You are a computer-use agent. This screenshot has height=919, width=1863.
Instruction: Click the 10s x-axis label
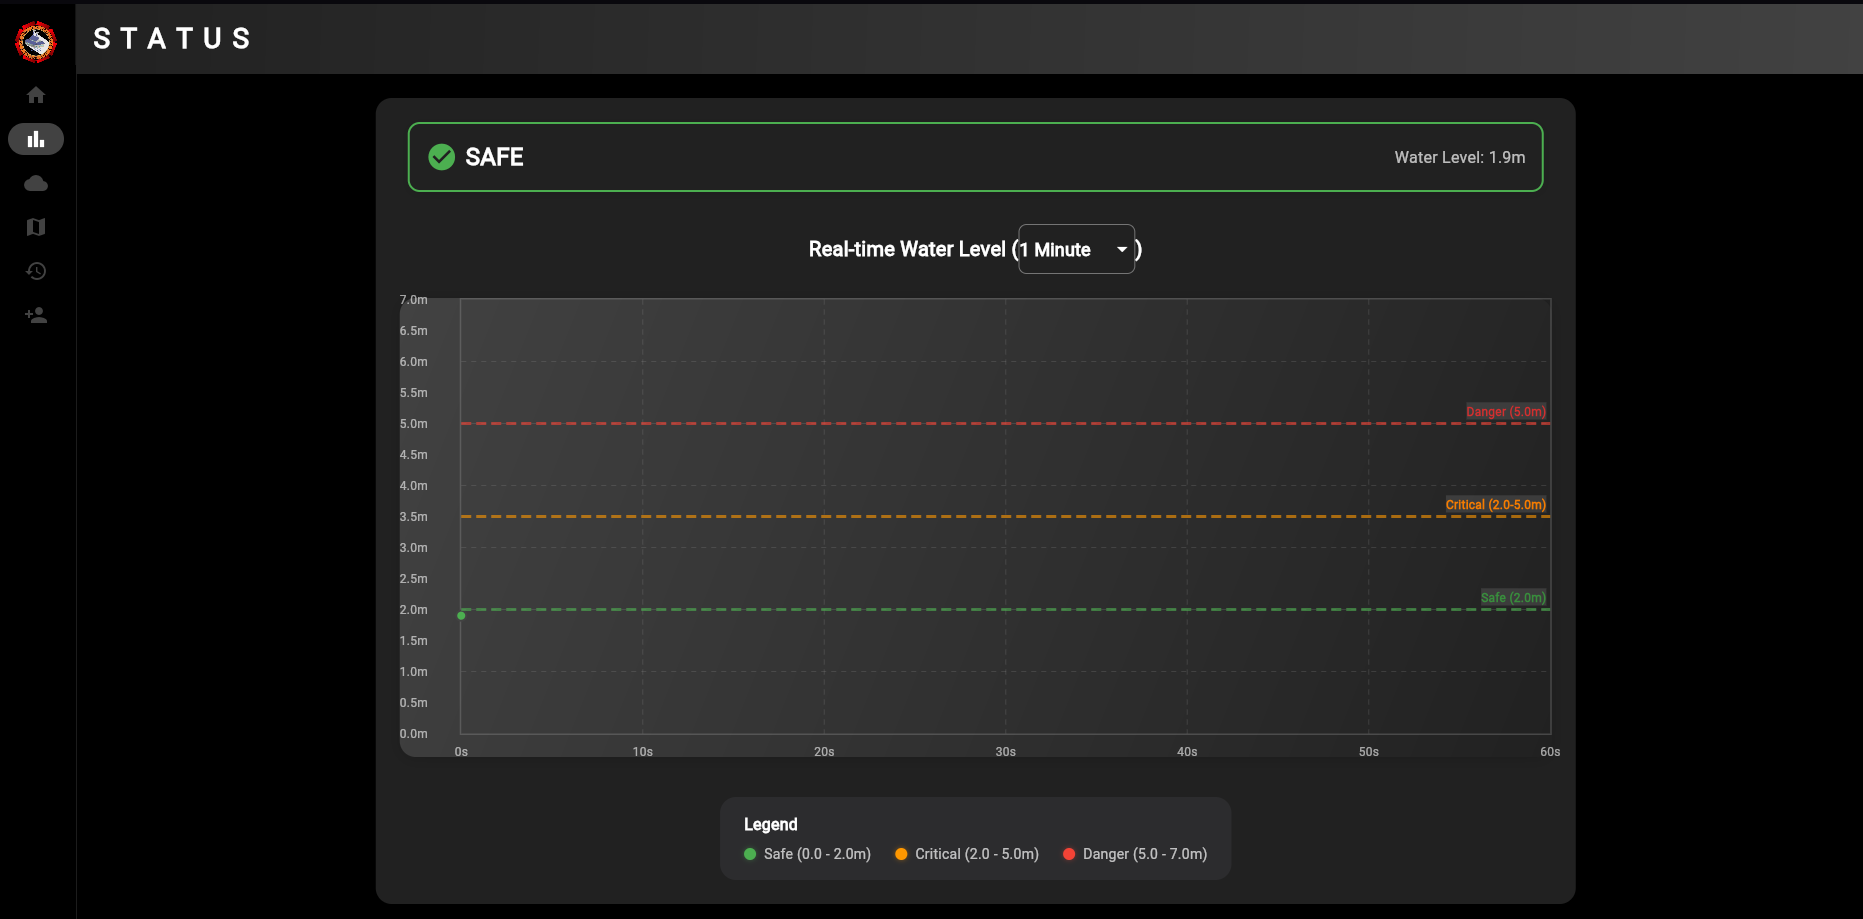tap(643, 752)
